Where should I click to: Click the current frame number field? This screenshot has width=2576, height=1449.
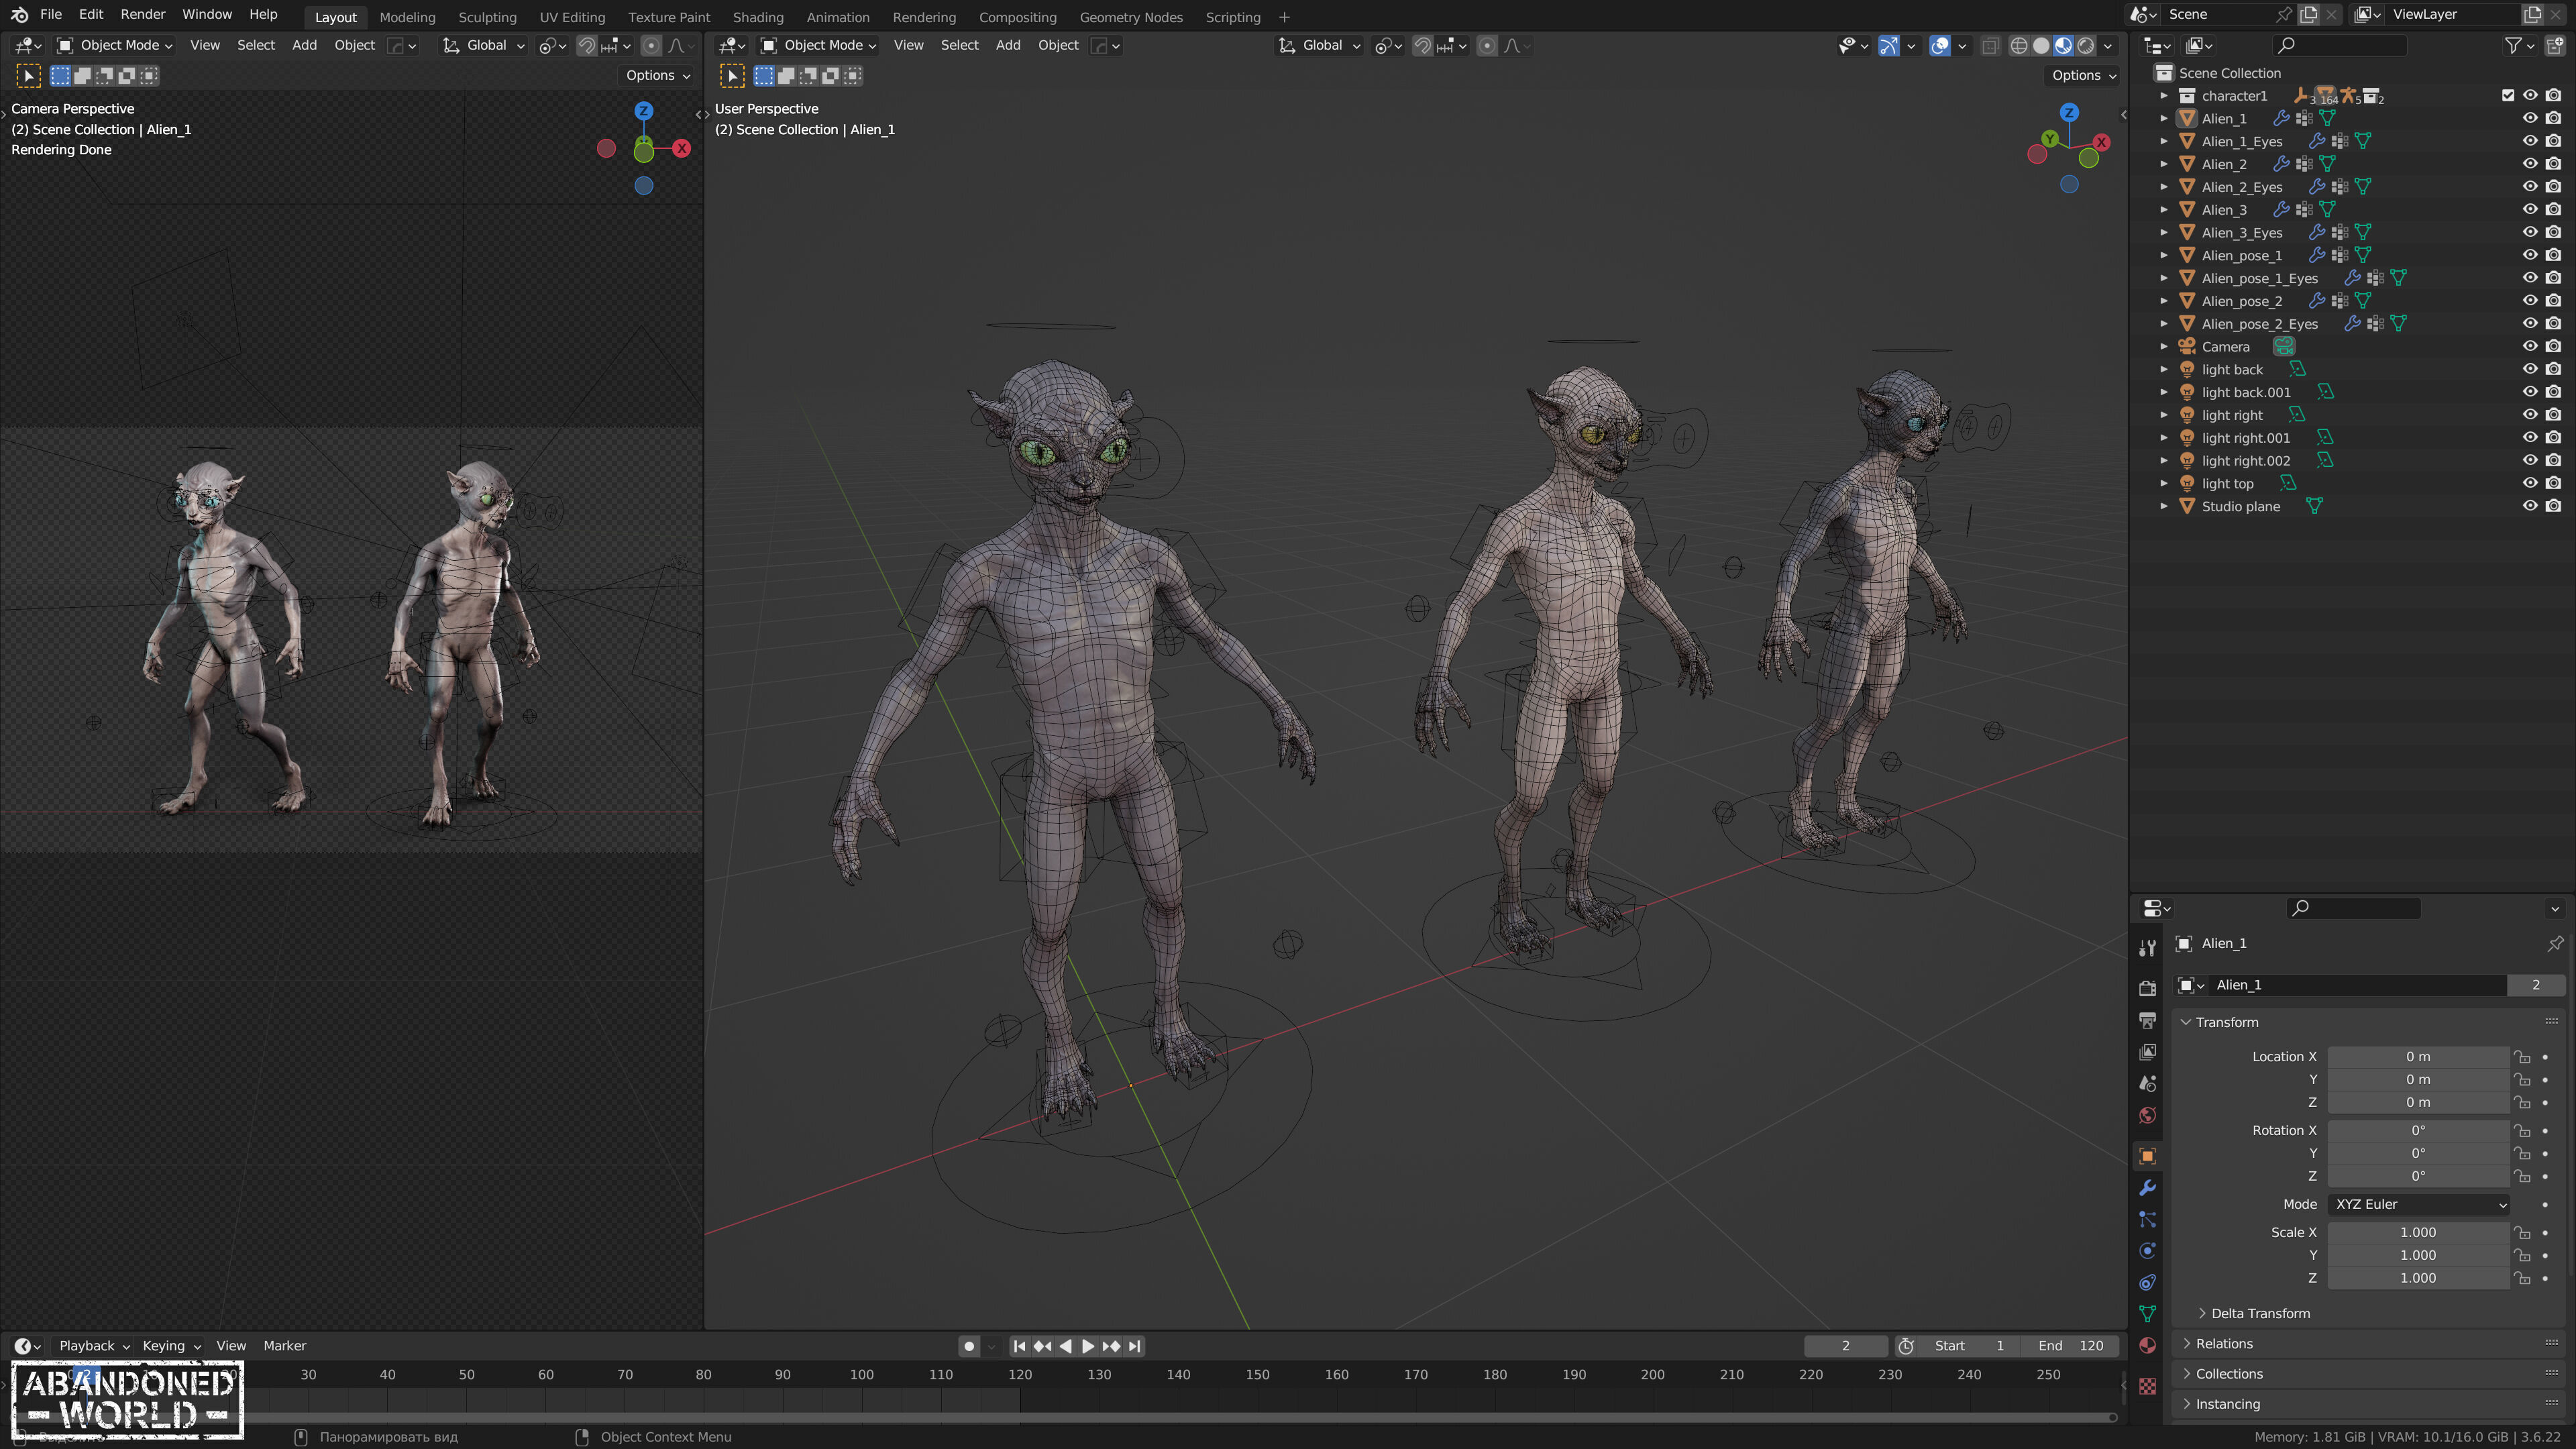click(1845, 1346)
